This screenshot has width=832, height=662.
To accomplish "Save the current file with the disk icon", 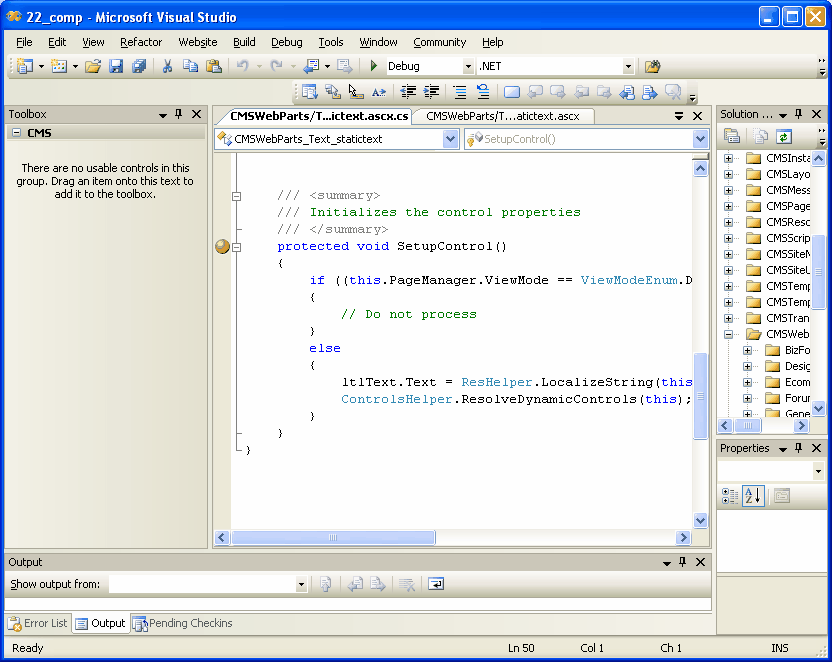I will click(x=116, y=66).
